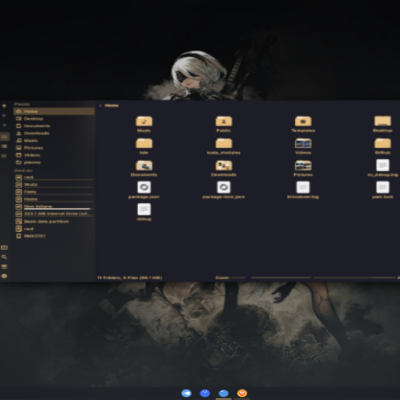
Task: Select the last device below second root
Action: tap(54, 236)
